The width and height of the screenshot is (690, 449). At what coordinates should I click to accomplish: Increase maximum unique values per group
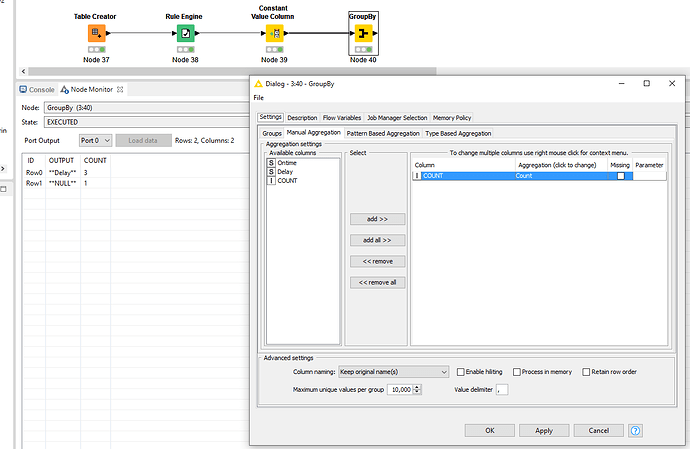(x=417, y=387)
